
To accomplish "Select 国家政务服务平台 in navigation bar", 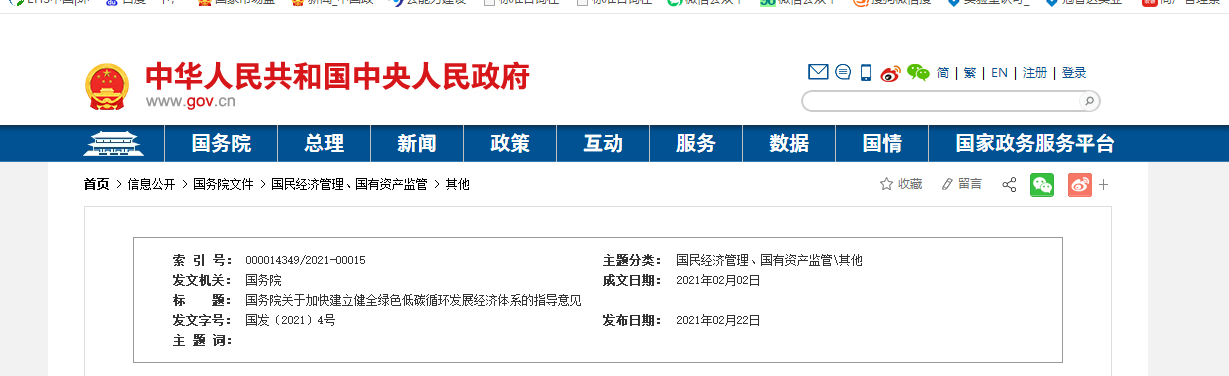I will 1035,144.
